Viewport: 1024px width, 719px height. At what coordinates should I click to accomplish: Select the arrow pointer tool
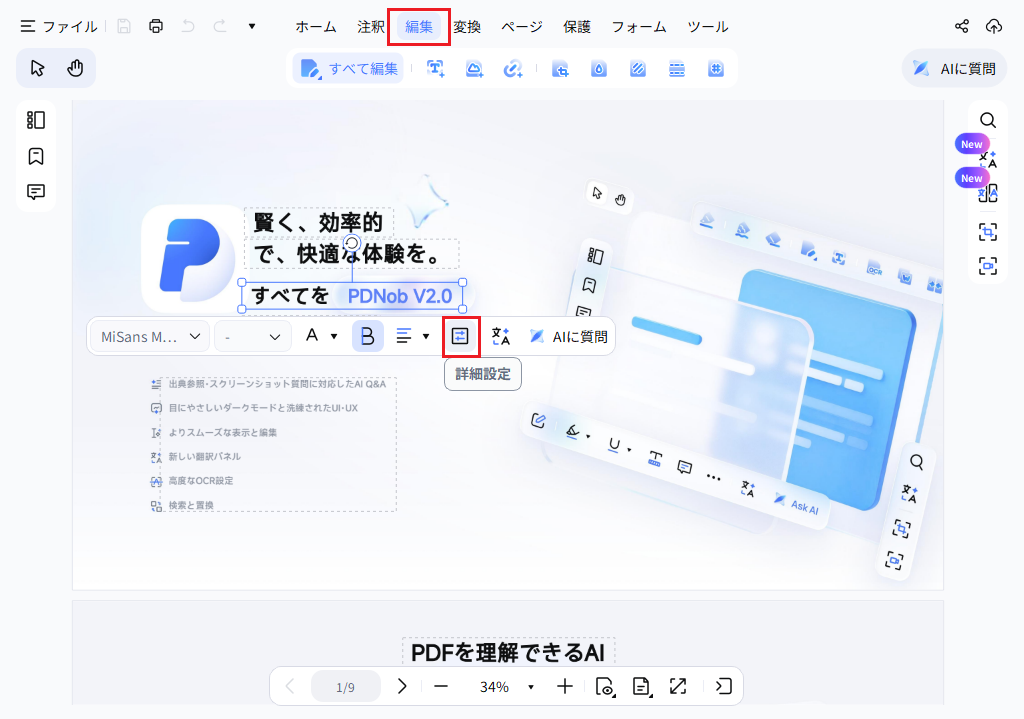coord(37,68)
